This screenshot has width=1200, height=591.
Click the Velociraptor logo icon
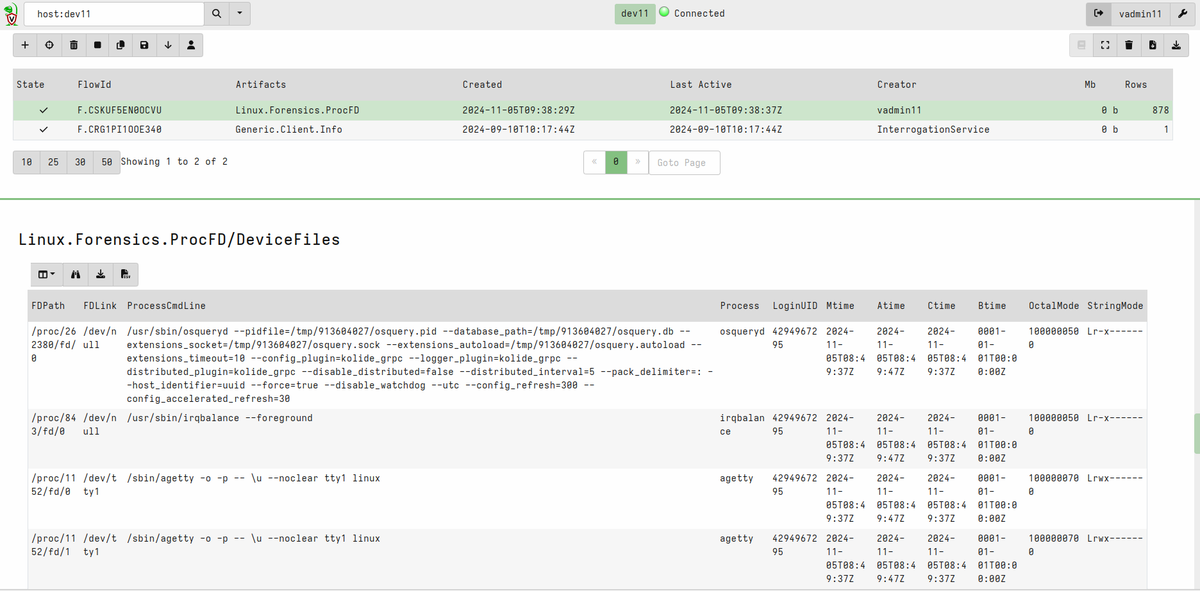11,13
